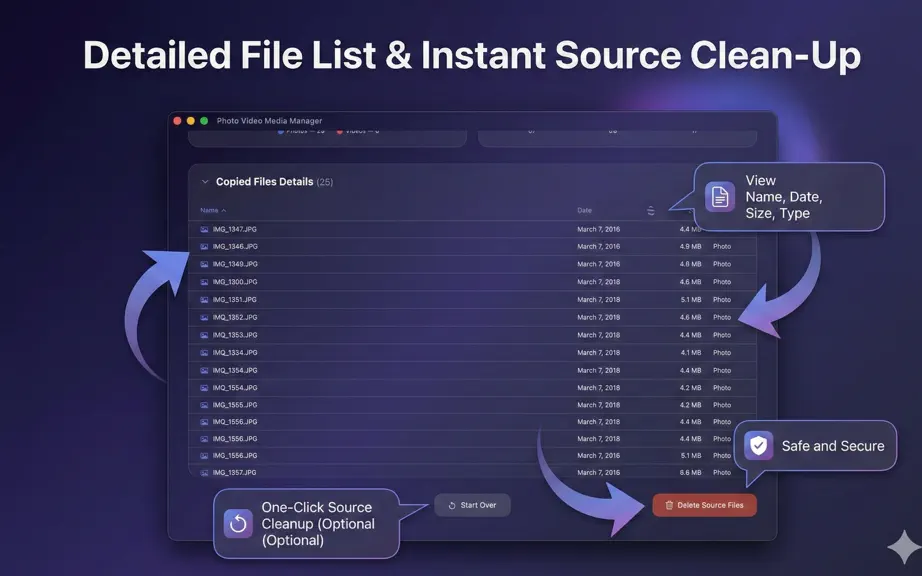Screen dimensions: 922x576
Task: Select the IMG_1357.JPG name in list
Action: click(235, 473)
